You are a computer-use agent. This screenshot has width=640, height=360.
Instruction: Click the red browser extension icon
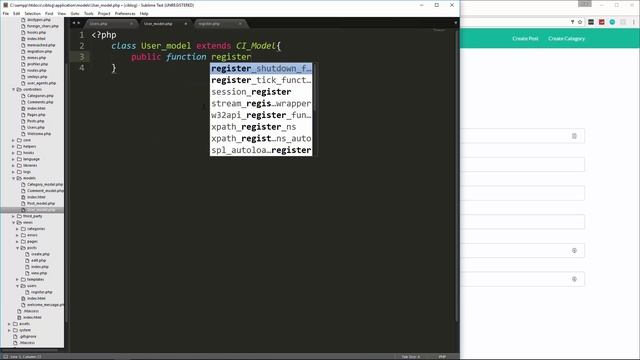(602, 22)
